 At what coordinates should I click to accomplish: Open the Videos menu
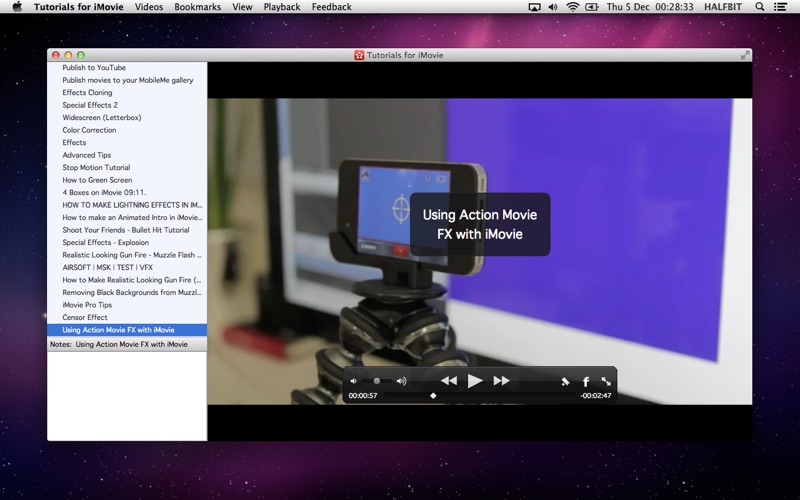coord(149,7)
